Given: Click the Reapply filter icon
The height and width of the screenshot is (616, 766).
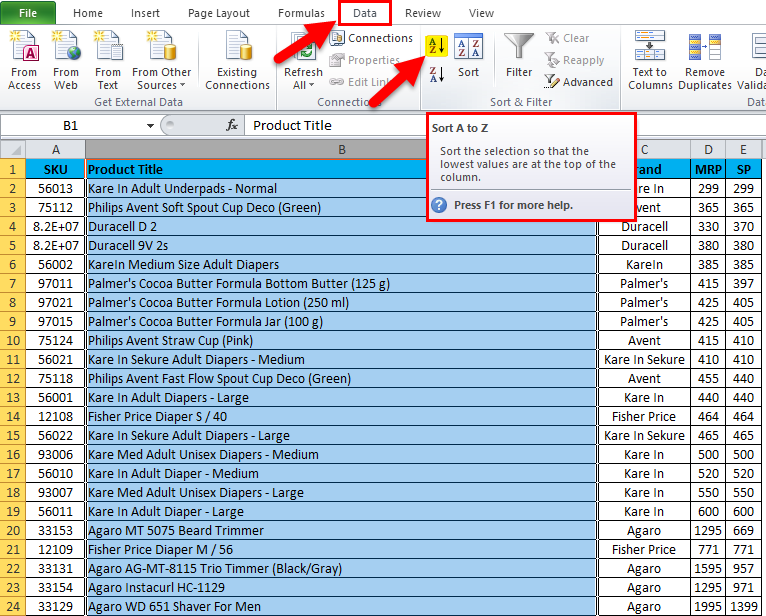Looking at the screenshot, I should point(552,60).
